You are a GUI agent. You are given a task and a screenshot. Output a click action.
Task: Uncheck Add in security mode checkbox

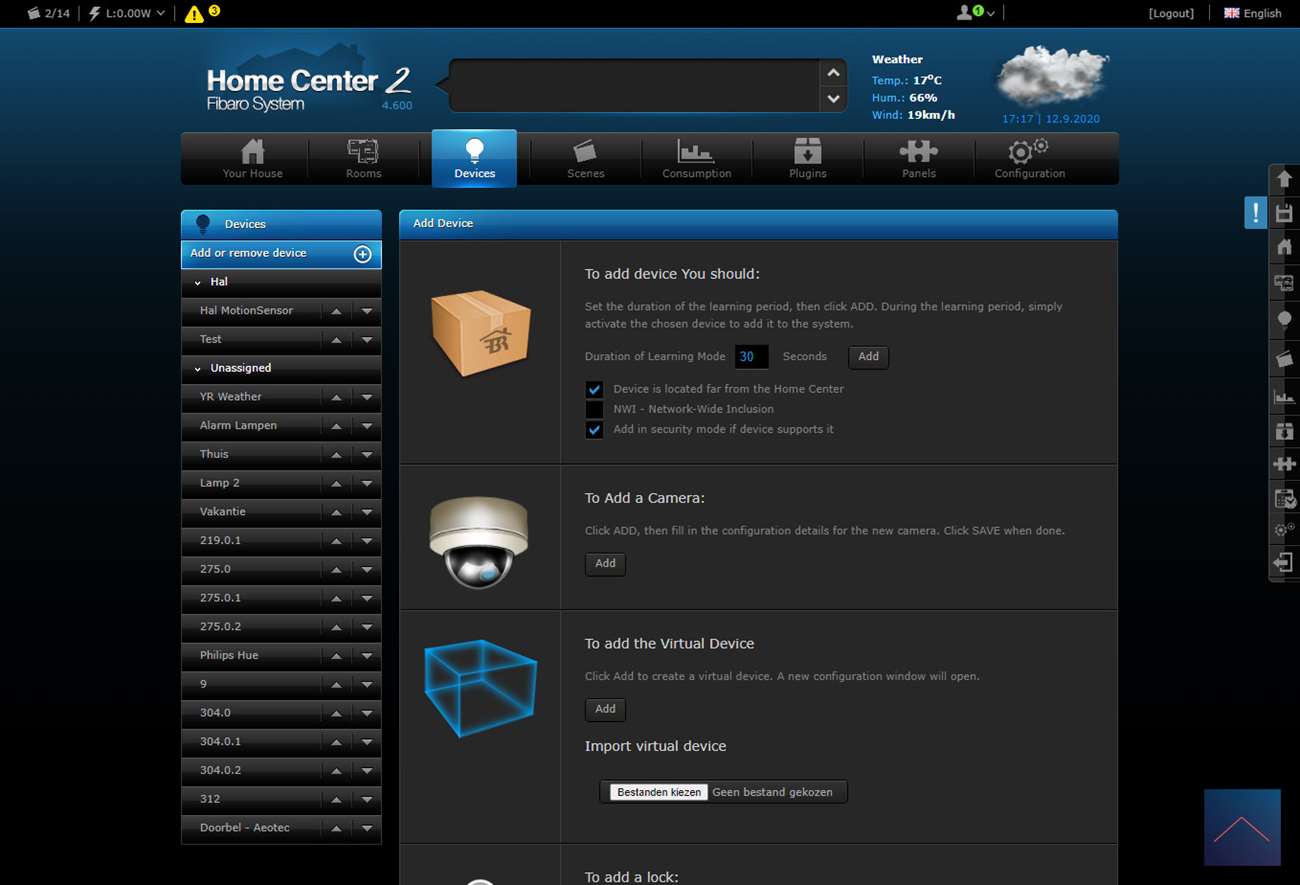point(594,429)
